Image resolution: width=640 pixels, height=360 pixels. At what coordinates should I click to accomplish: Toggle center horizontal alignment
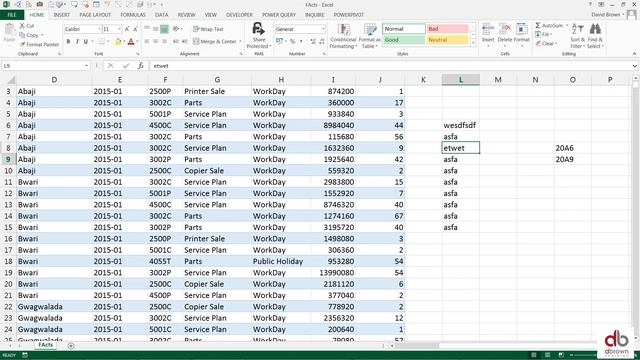(156, 41)
